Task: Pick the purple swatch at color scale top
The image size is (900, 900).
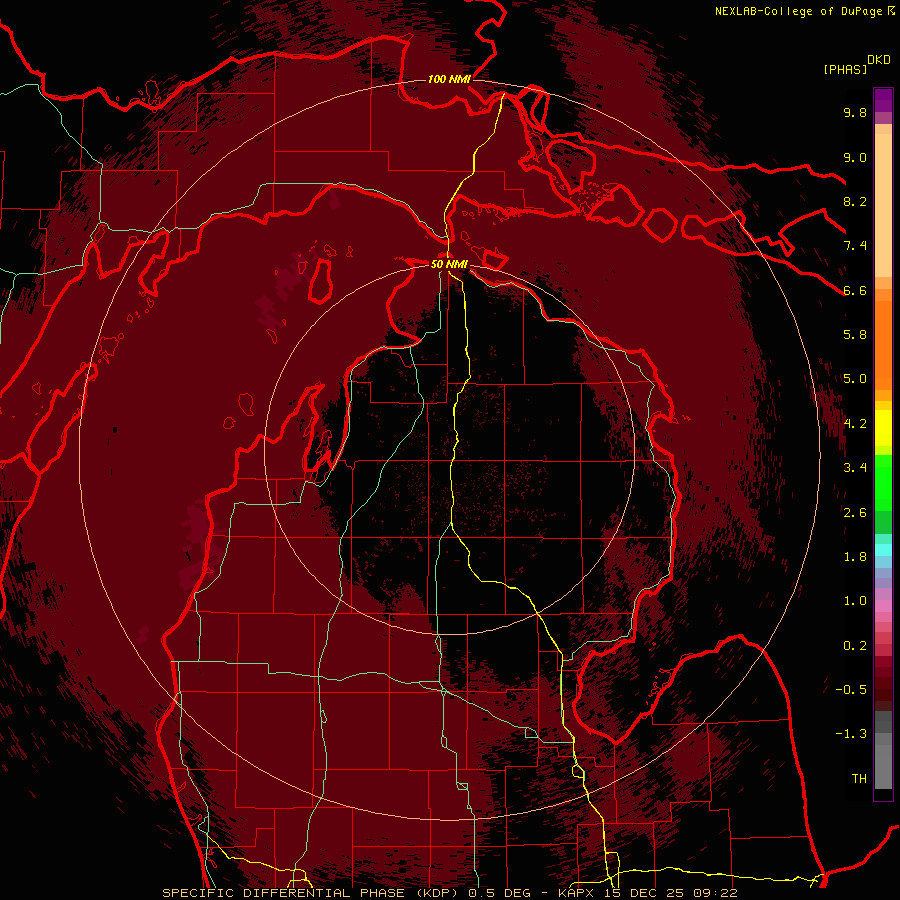Action: point(883,100)
